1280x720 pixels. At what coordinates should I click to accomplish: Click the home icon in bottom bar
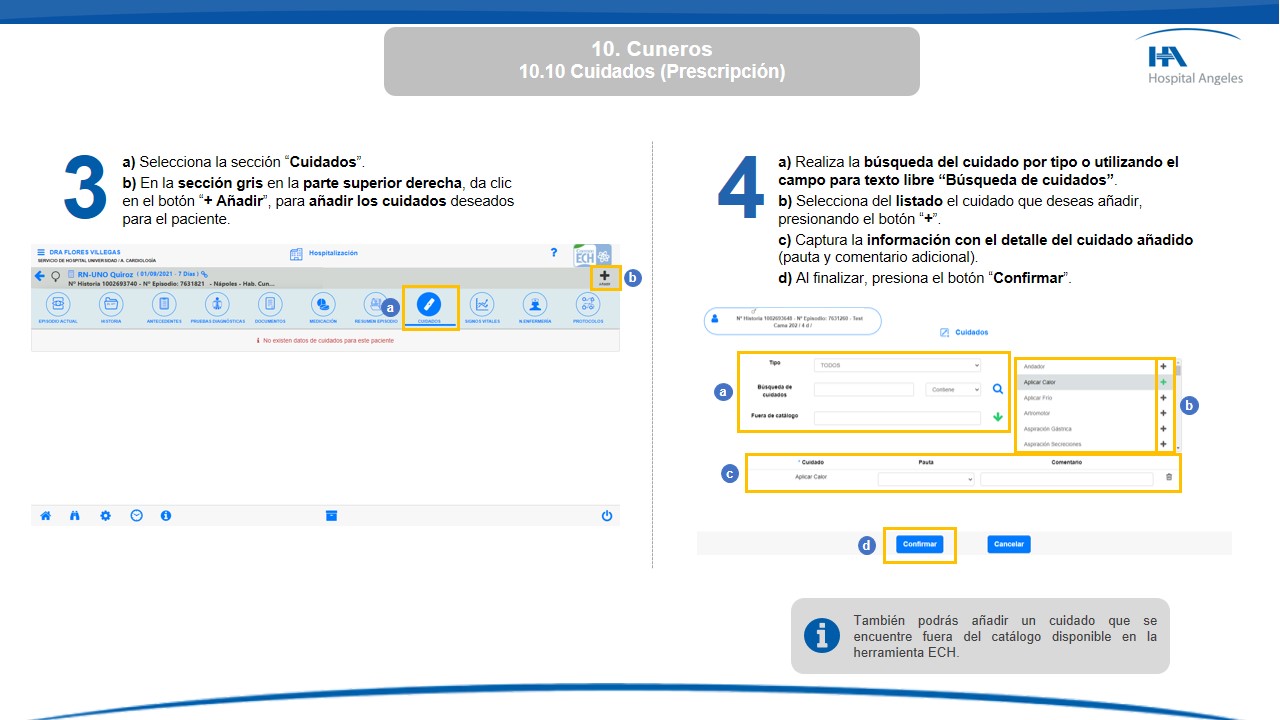coord(45,516)
